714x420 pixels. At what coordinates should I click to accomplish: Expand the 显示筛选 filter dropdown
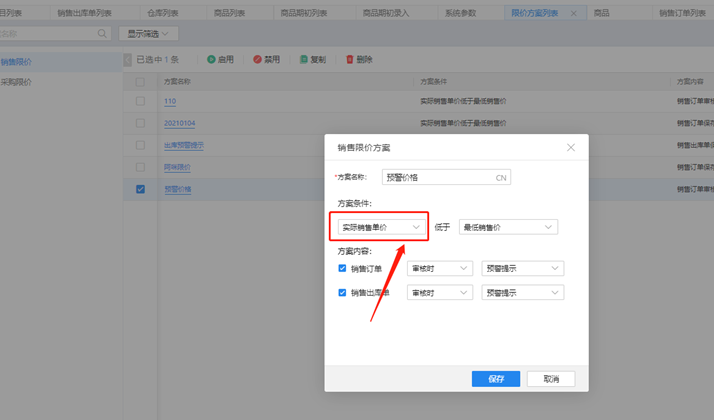(x=148, y=34)
